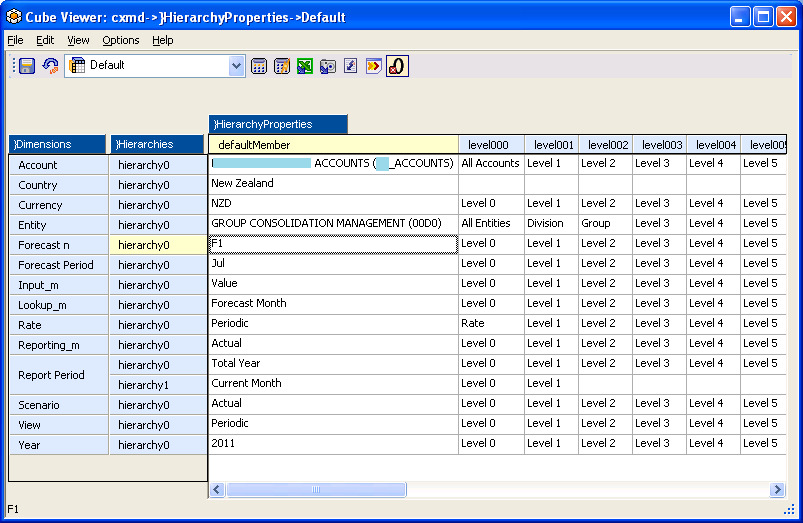Click the }HierarchyProperties dimension button
This screenshot has width=803, height=523.
click(x=278, y=124)
